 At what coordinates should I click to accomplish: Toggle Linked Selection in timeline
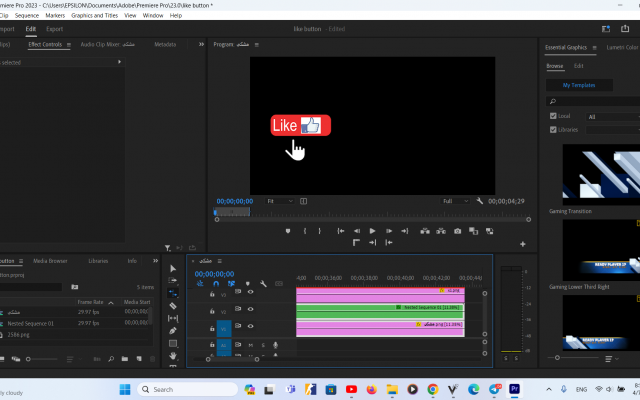click(x=231, y=283)
